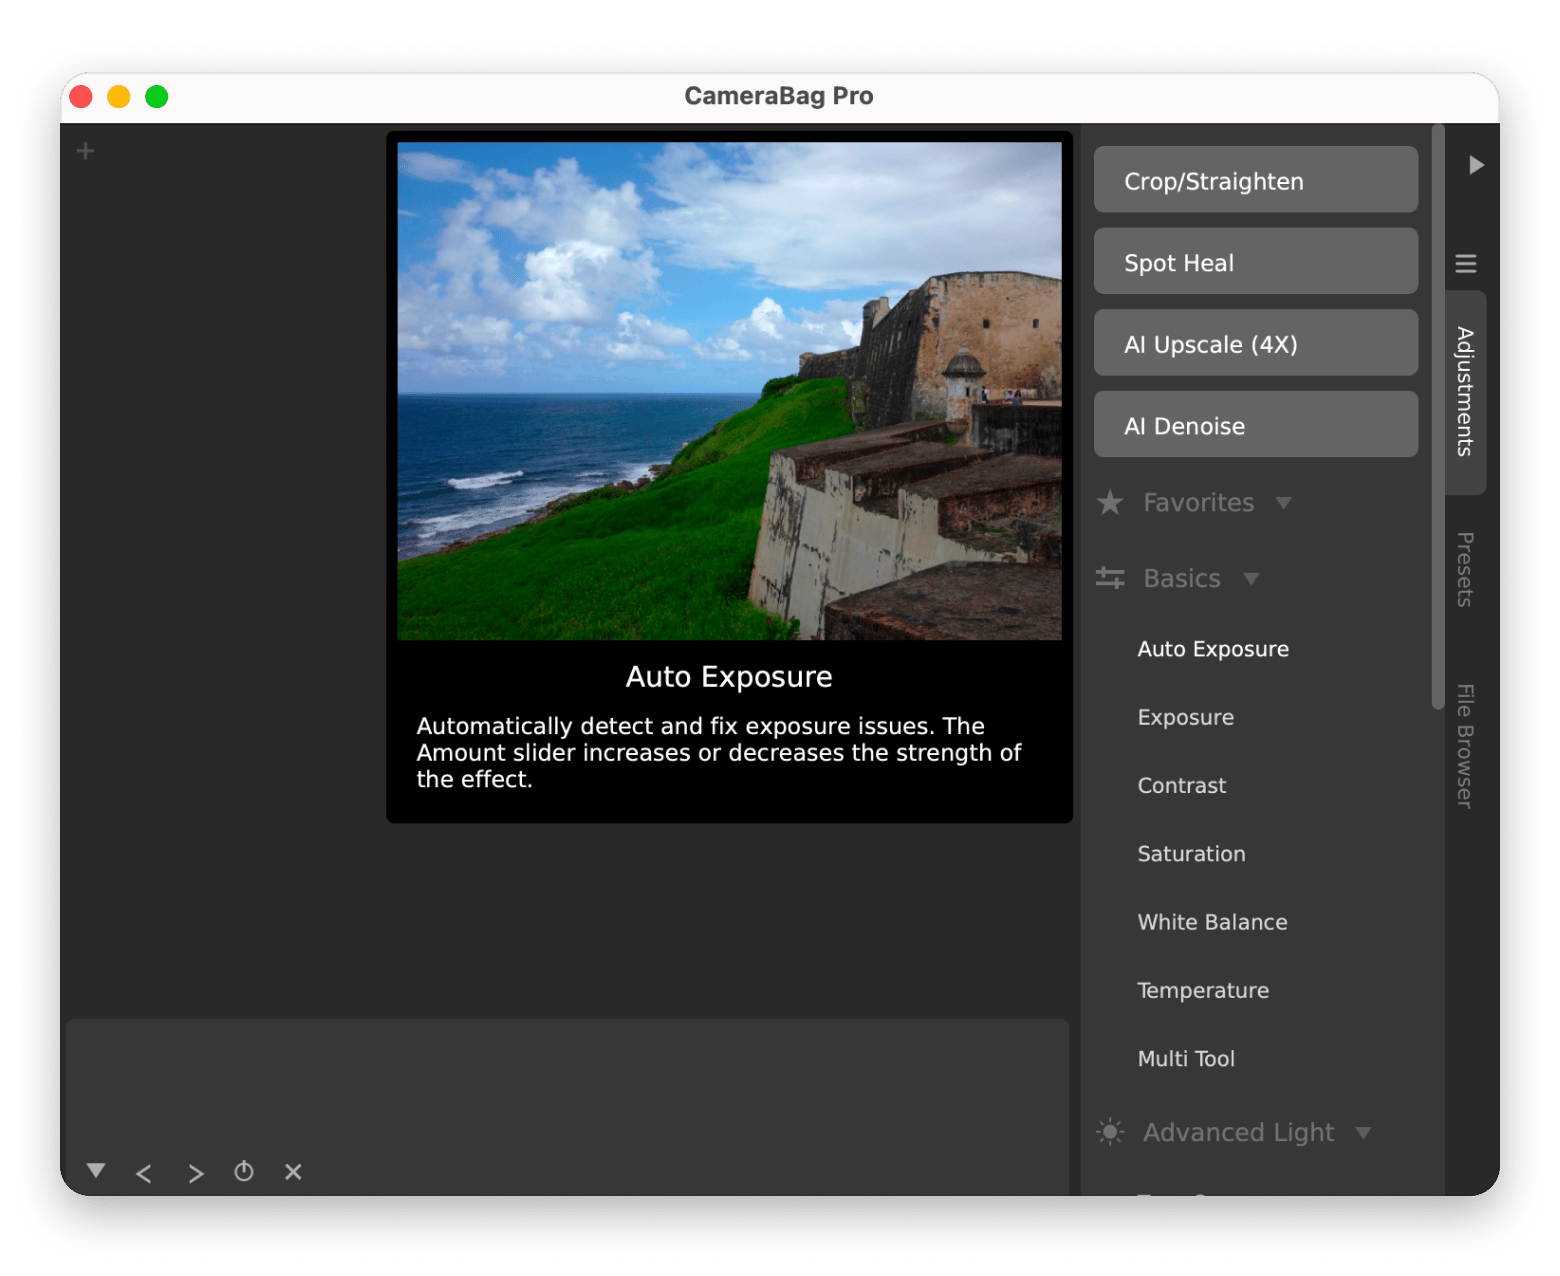Advance to next photo with the right arrow

[195, 1172]
